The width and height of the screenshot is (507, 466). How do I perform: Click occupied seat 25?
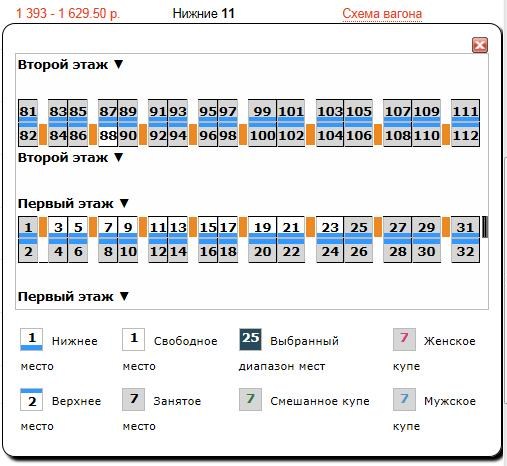[x=359, y=227]
